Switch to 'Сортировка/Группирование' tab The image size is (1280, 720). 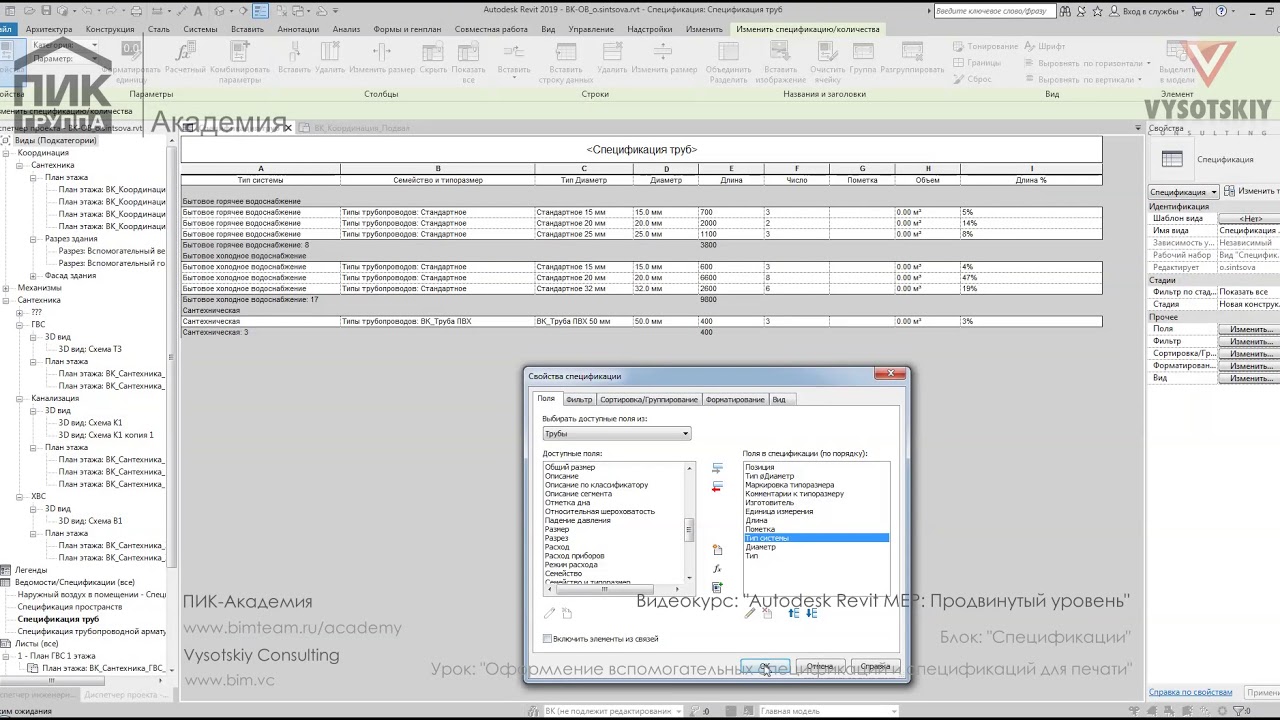click(649, 399)
